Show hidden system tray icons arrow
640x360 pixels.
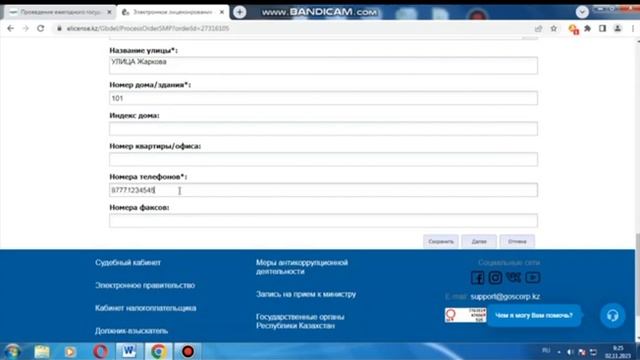pos(559,352)
